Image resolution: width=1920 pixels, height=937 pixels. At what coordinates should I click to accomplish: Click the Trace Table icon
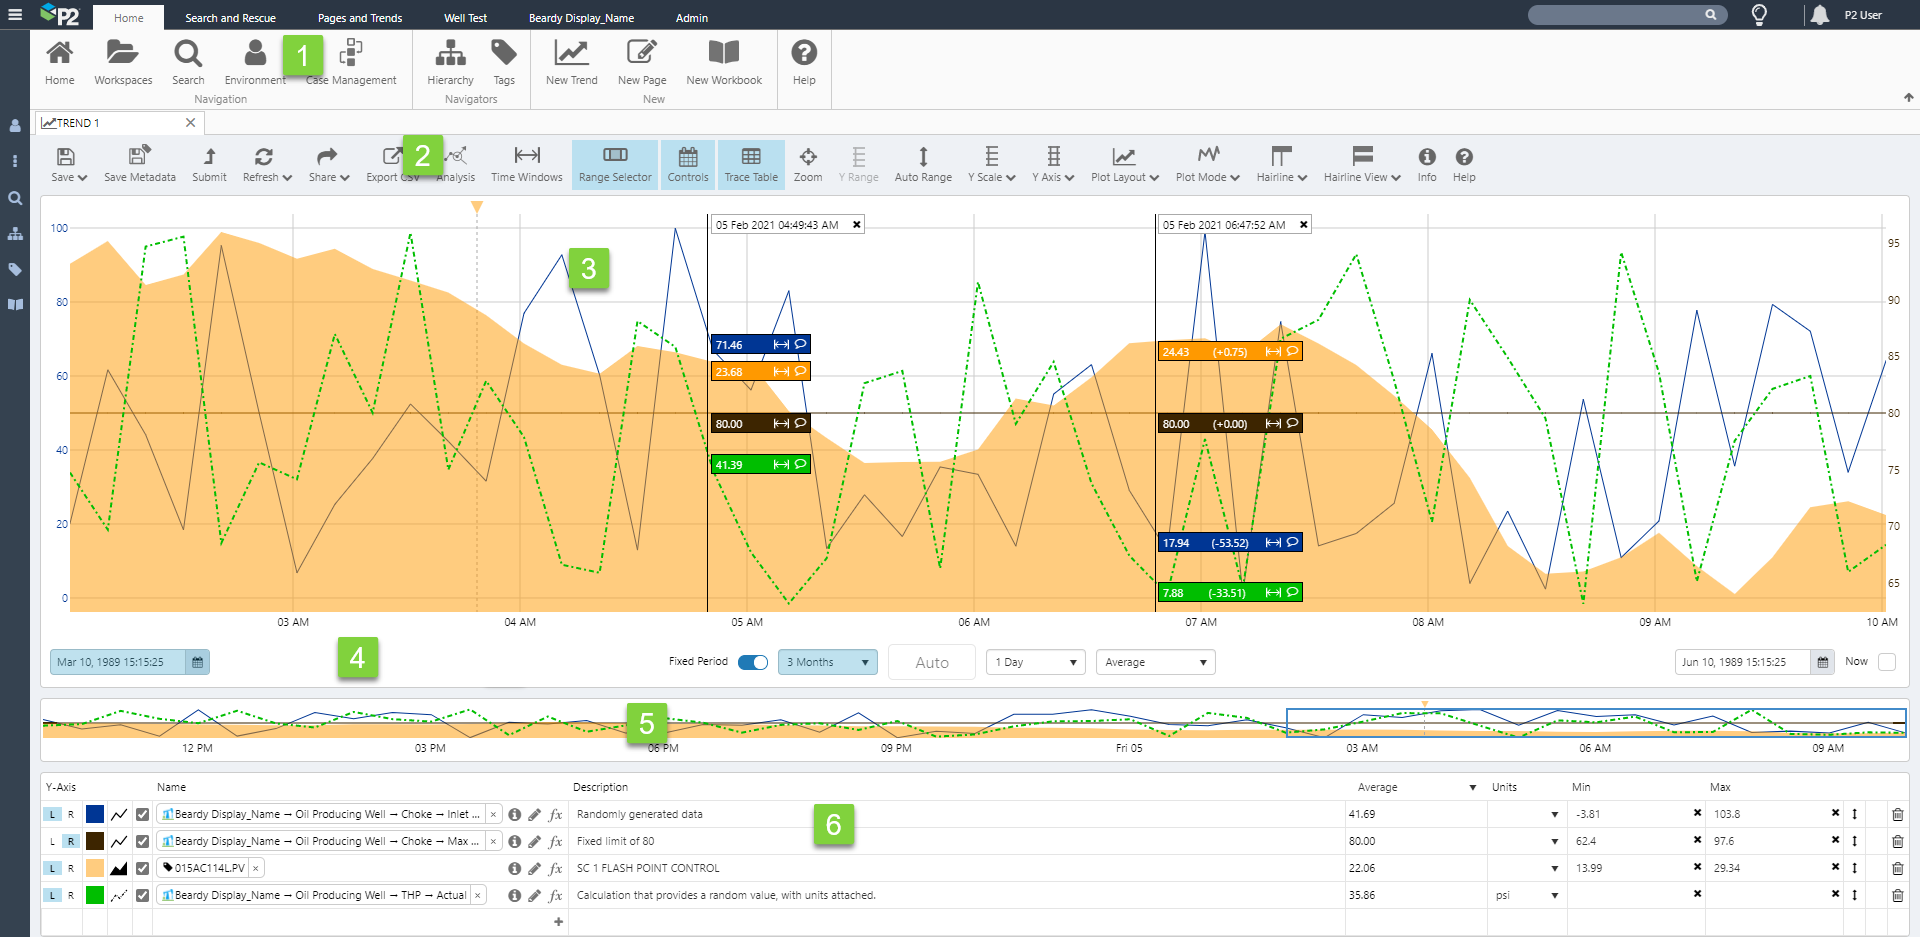(x=751, y=164)
